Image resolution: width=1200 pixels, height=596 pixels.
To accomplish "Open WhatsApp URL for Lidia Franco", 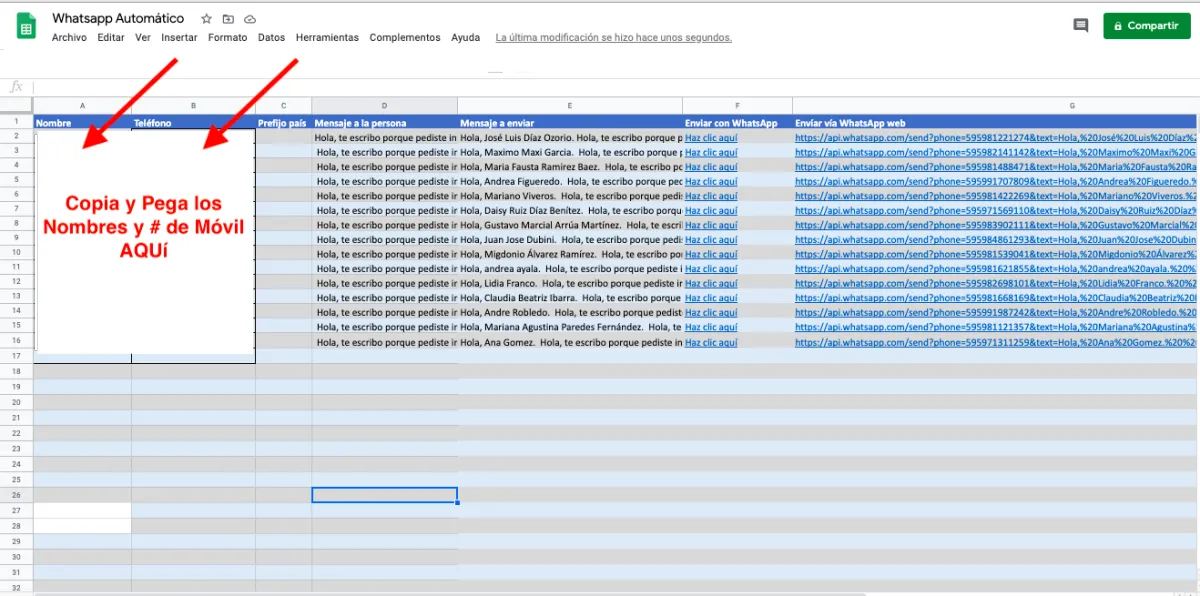I will pos(996,284).
